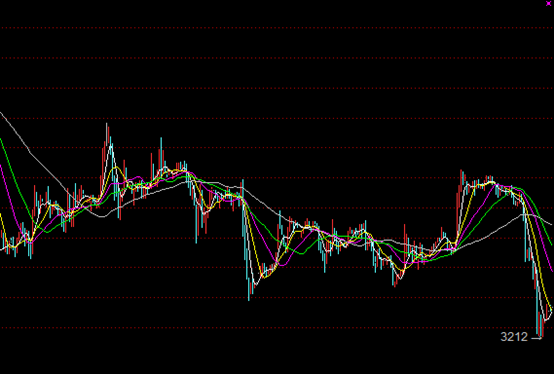
Task: Click the topmost dotted red gridline
Action: point(277,28)
